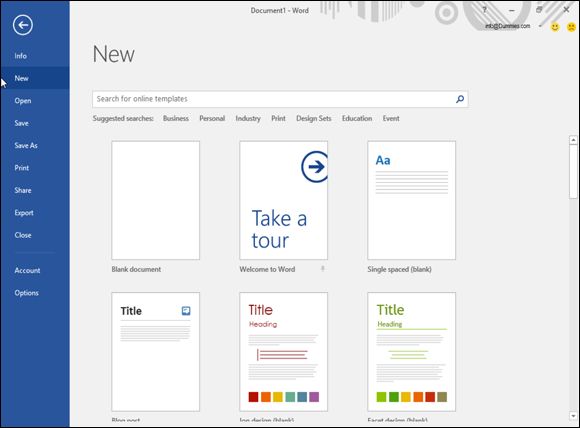
Task: Click the search magnifier icon
Action: click(x=460, y=99)
